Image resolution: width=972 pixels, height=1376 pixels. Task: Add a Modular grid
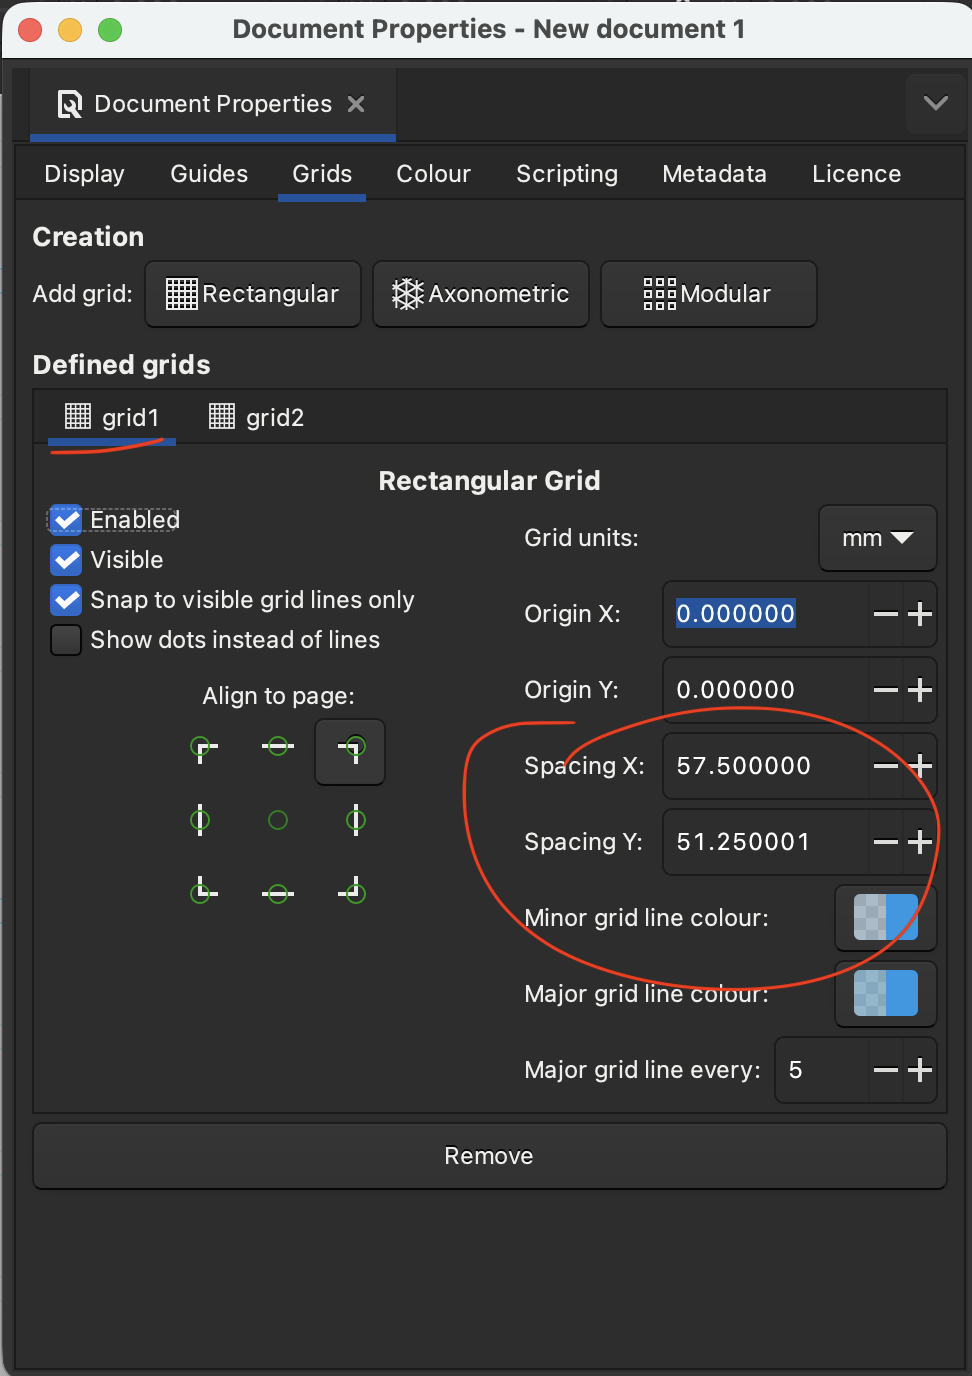708,294
